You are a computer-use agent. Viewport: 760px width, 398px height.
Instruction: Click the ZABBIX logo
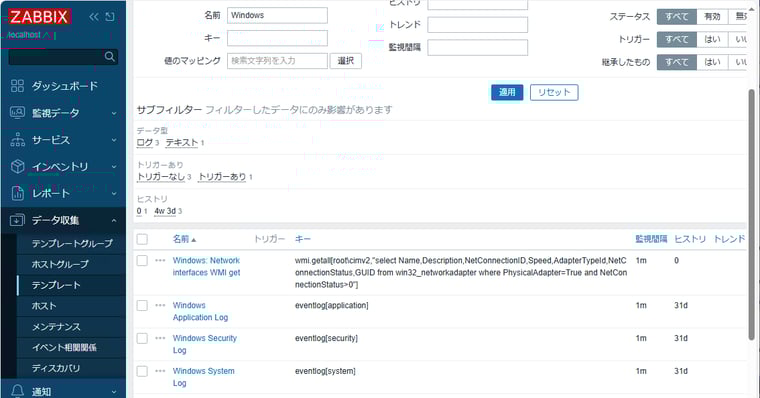39,17
